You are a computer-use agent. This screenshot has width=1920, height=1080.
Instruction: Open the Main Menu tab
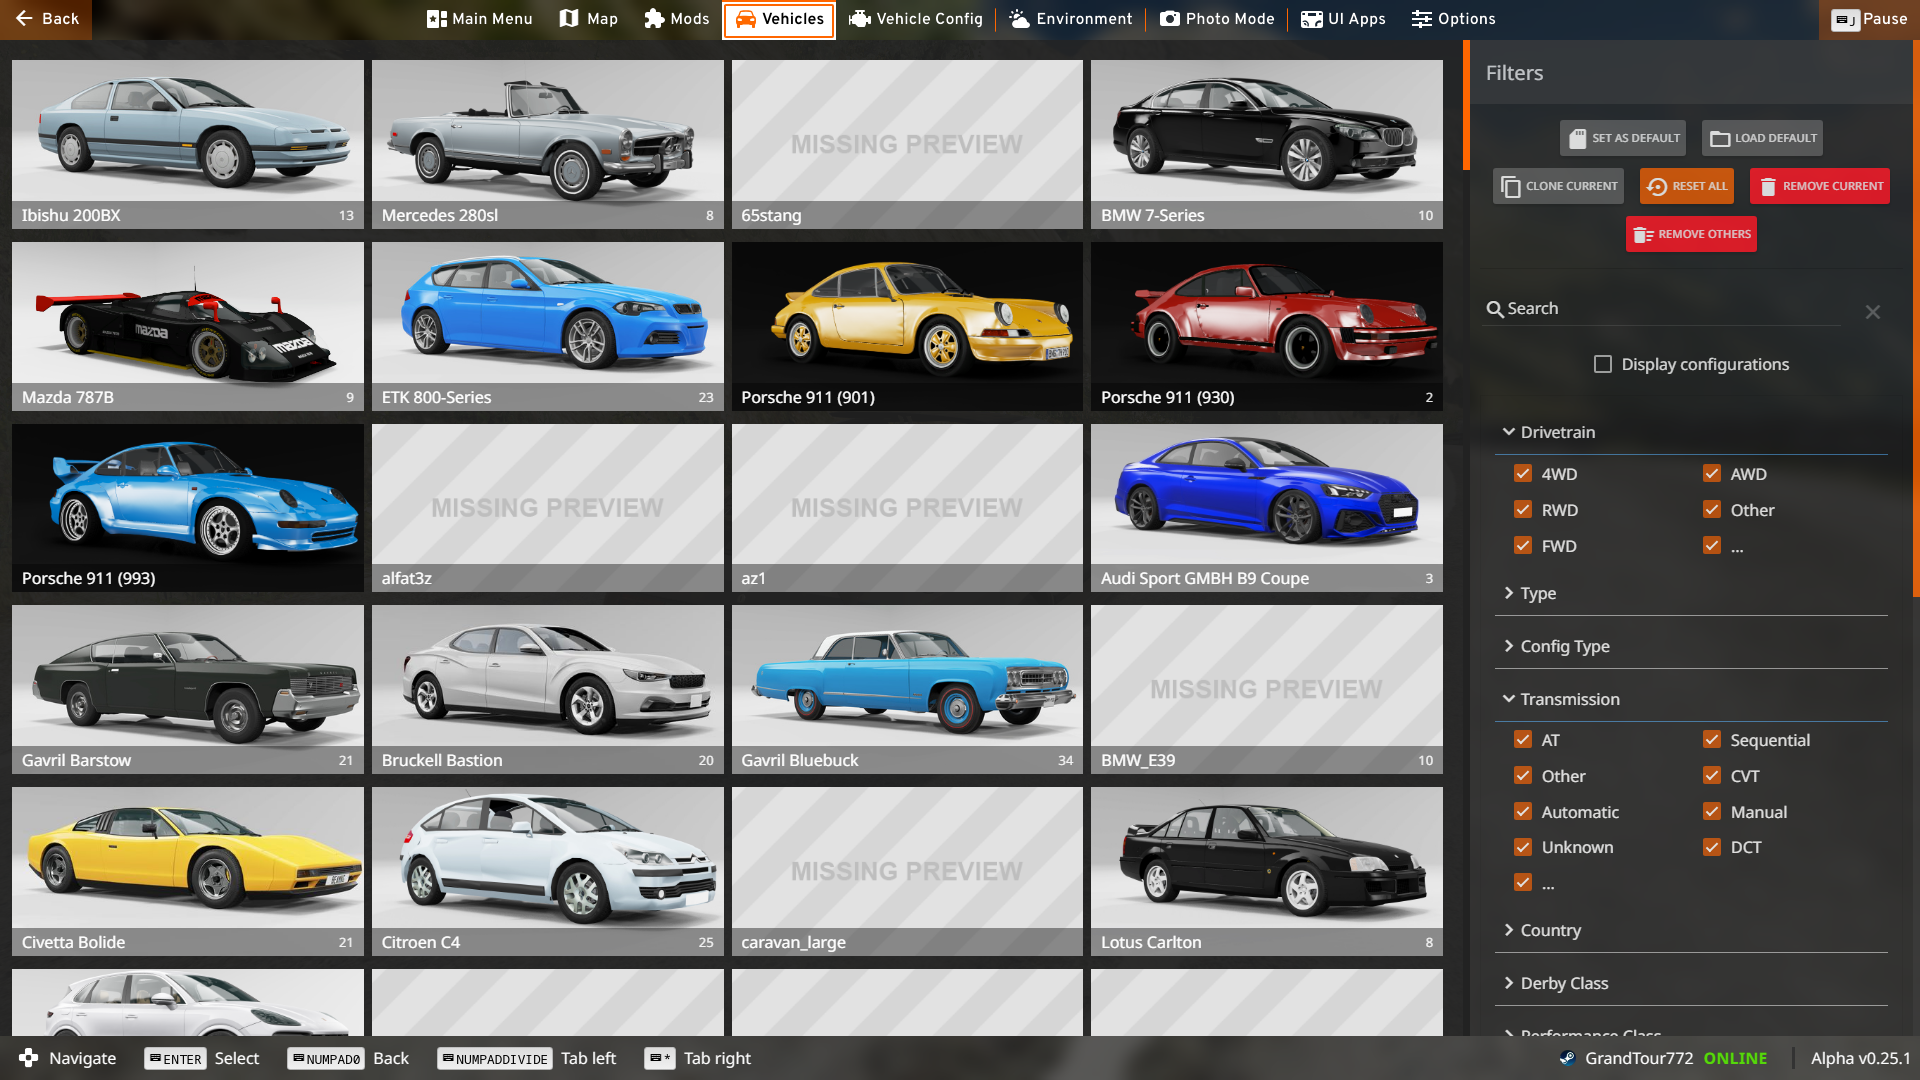pyautogui.click(x=480, y=19)
